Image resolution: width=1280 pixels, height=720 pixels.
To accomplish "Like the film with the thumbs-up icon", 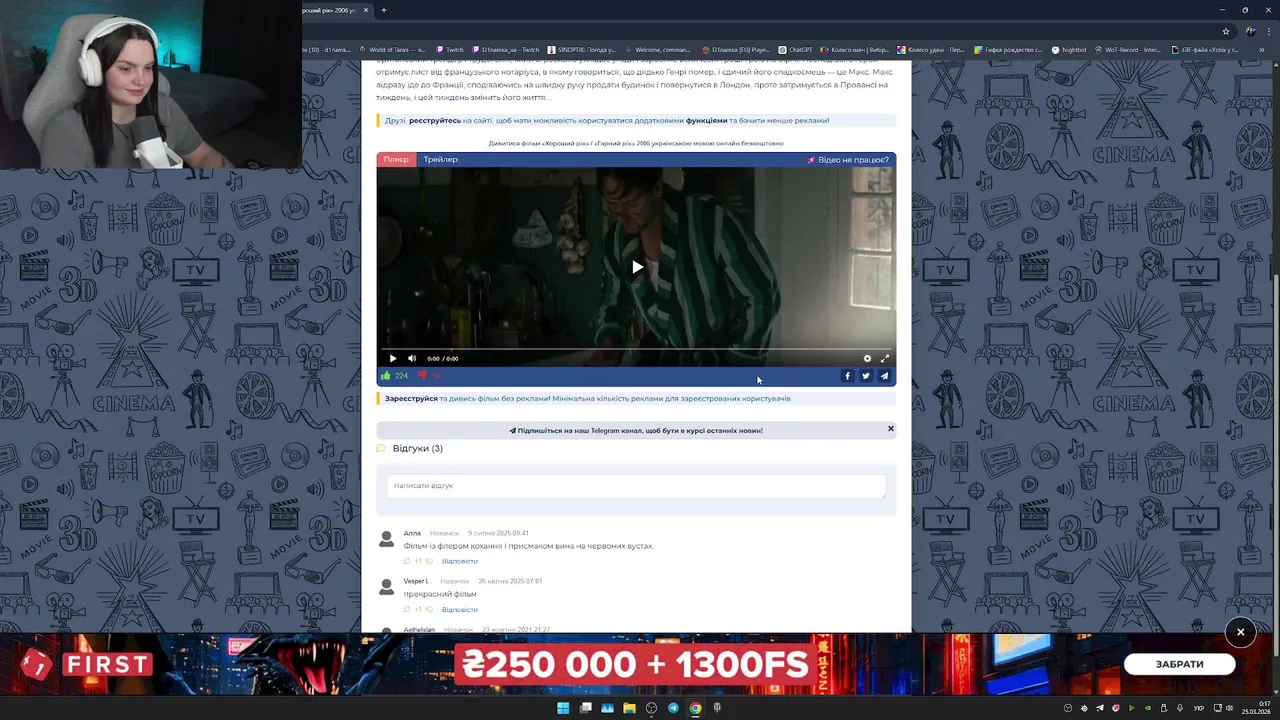I will point(386,376).
